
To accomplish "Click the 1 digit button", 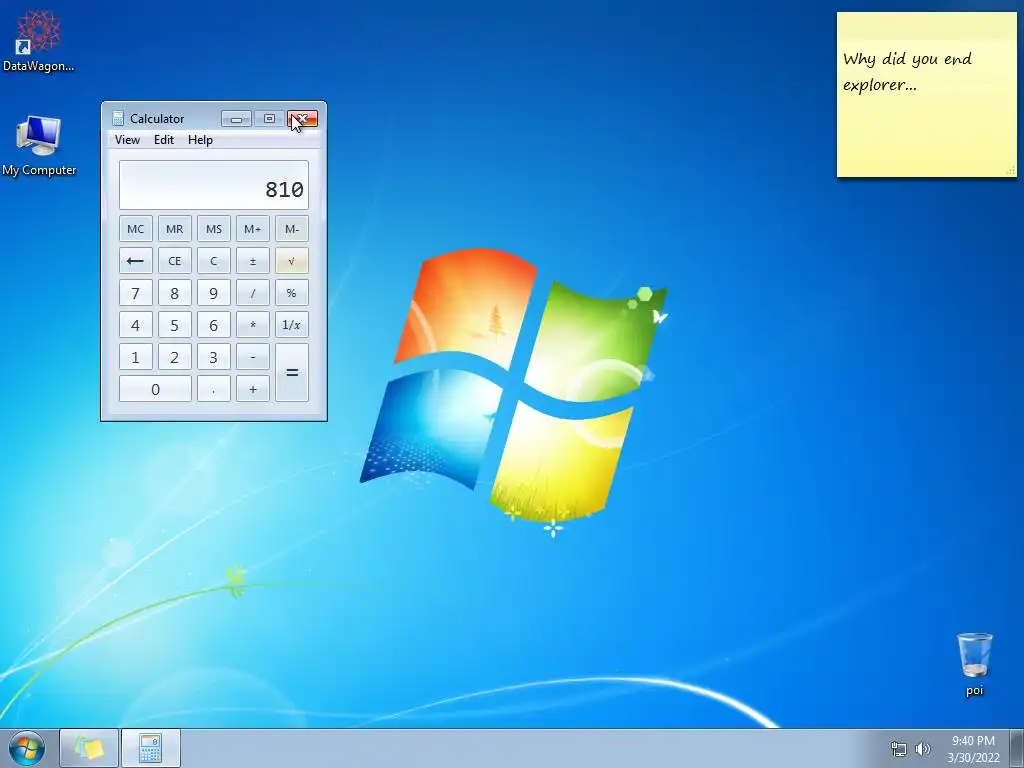I will [x=135, y=357].
